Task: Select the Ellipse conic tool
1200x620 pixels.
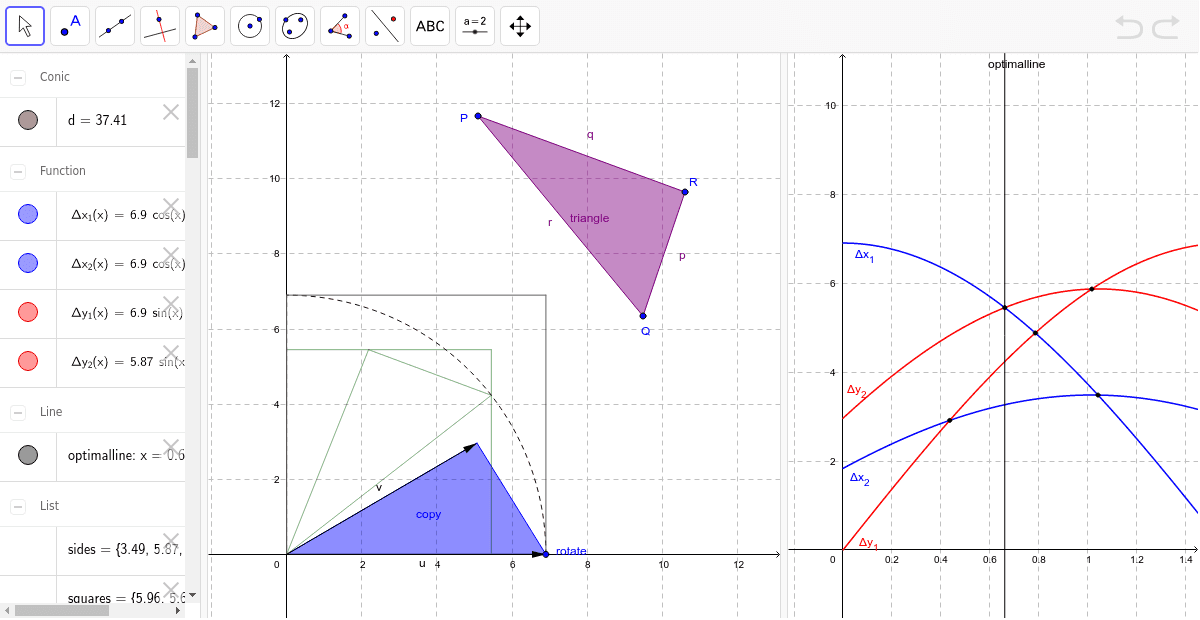Action: (295, 26)
